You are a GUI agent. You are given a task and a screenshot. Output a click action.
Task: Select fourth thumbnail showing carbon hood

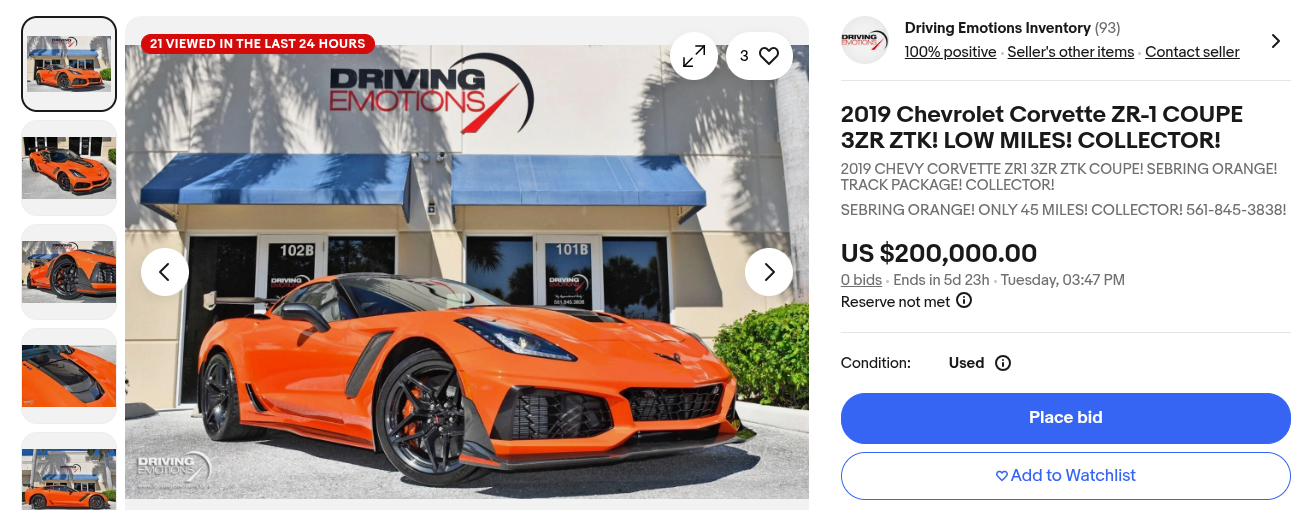tap(69, 376)
